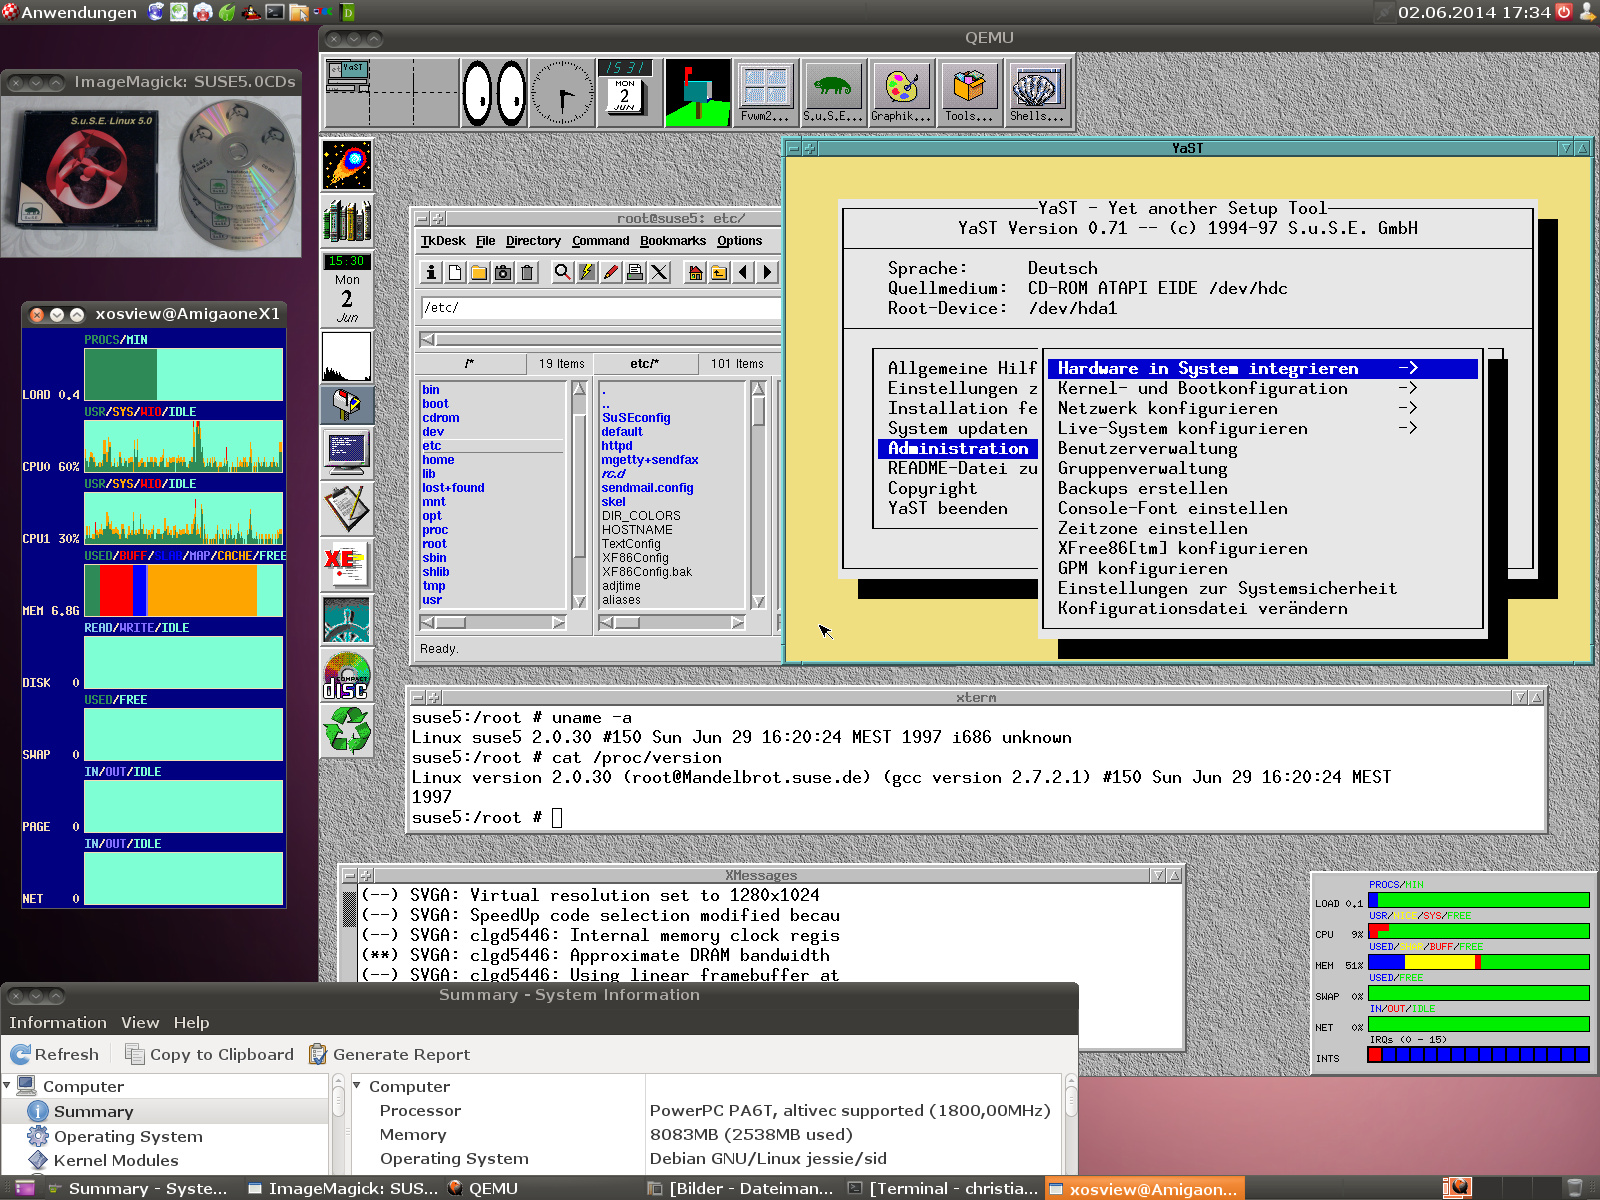1600x1200 pixels.
Task: Click the lightning bolt icon in TkDesk toolbar
Action: pos(587,272)
